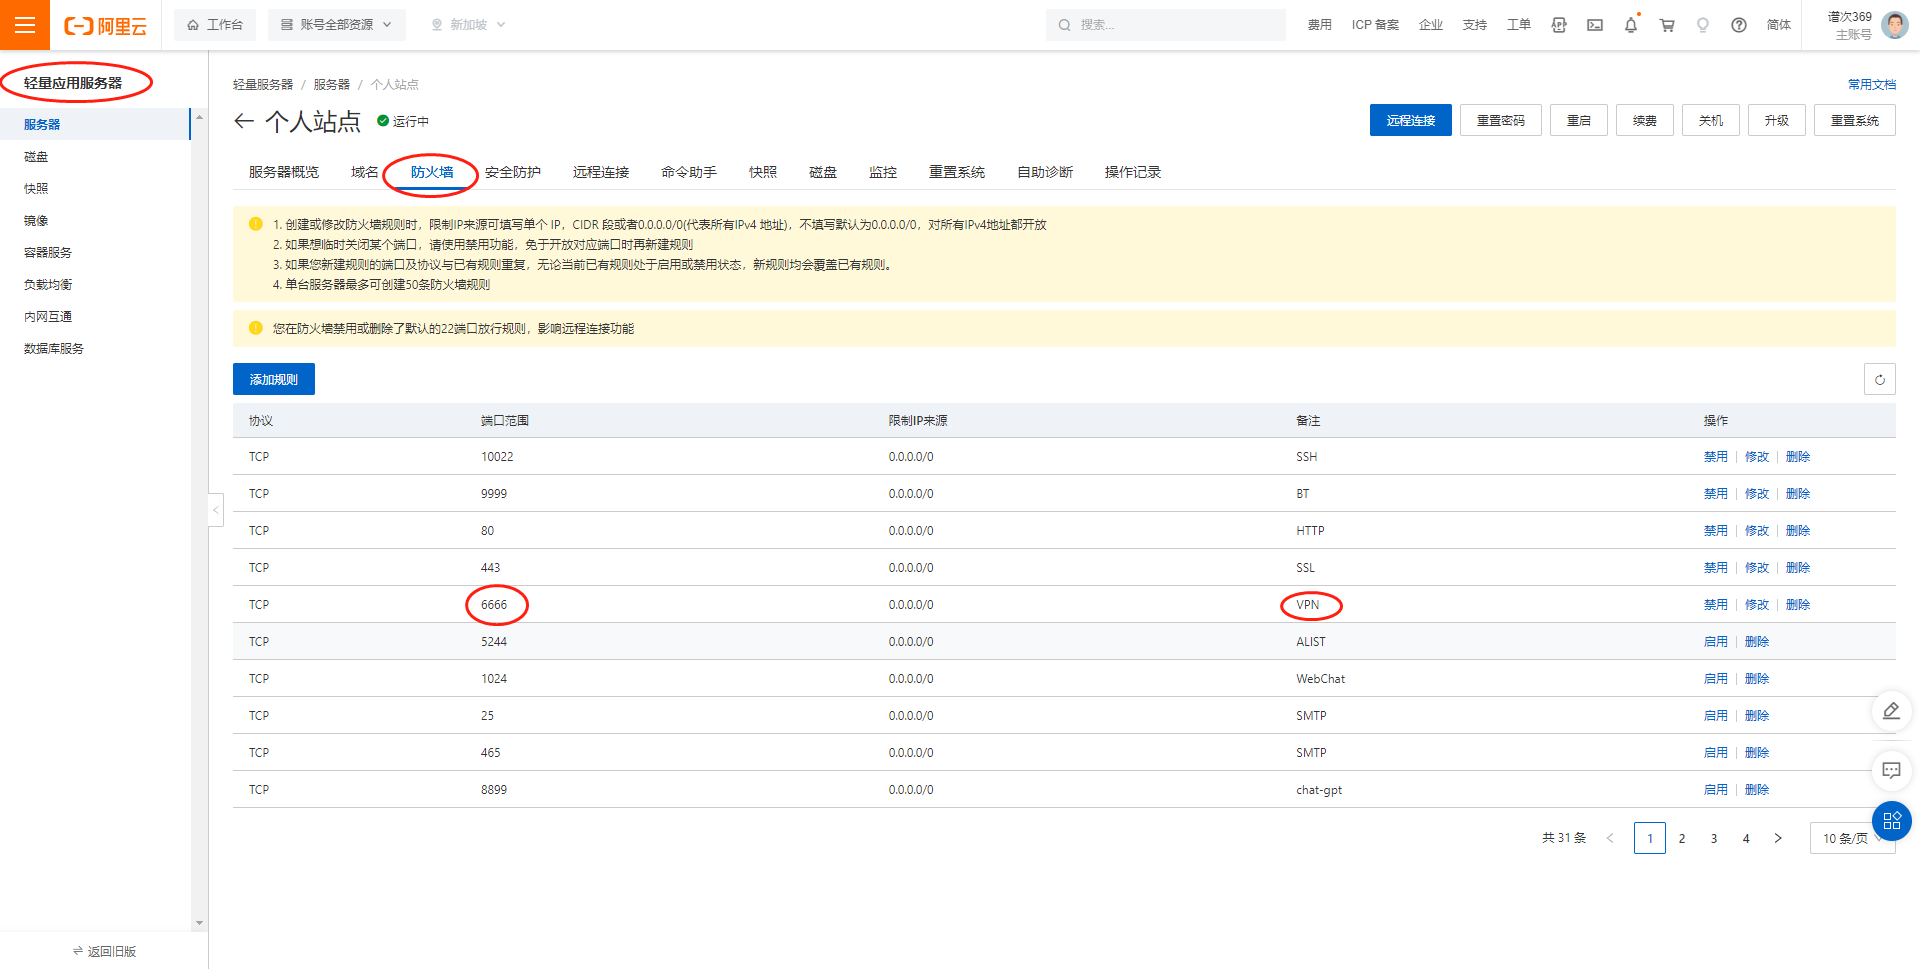Disable the SSH 10022 rule
The width and height of the screenshot is (1920, 969).
point(1716,456)
